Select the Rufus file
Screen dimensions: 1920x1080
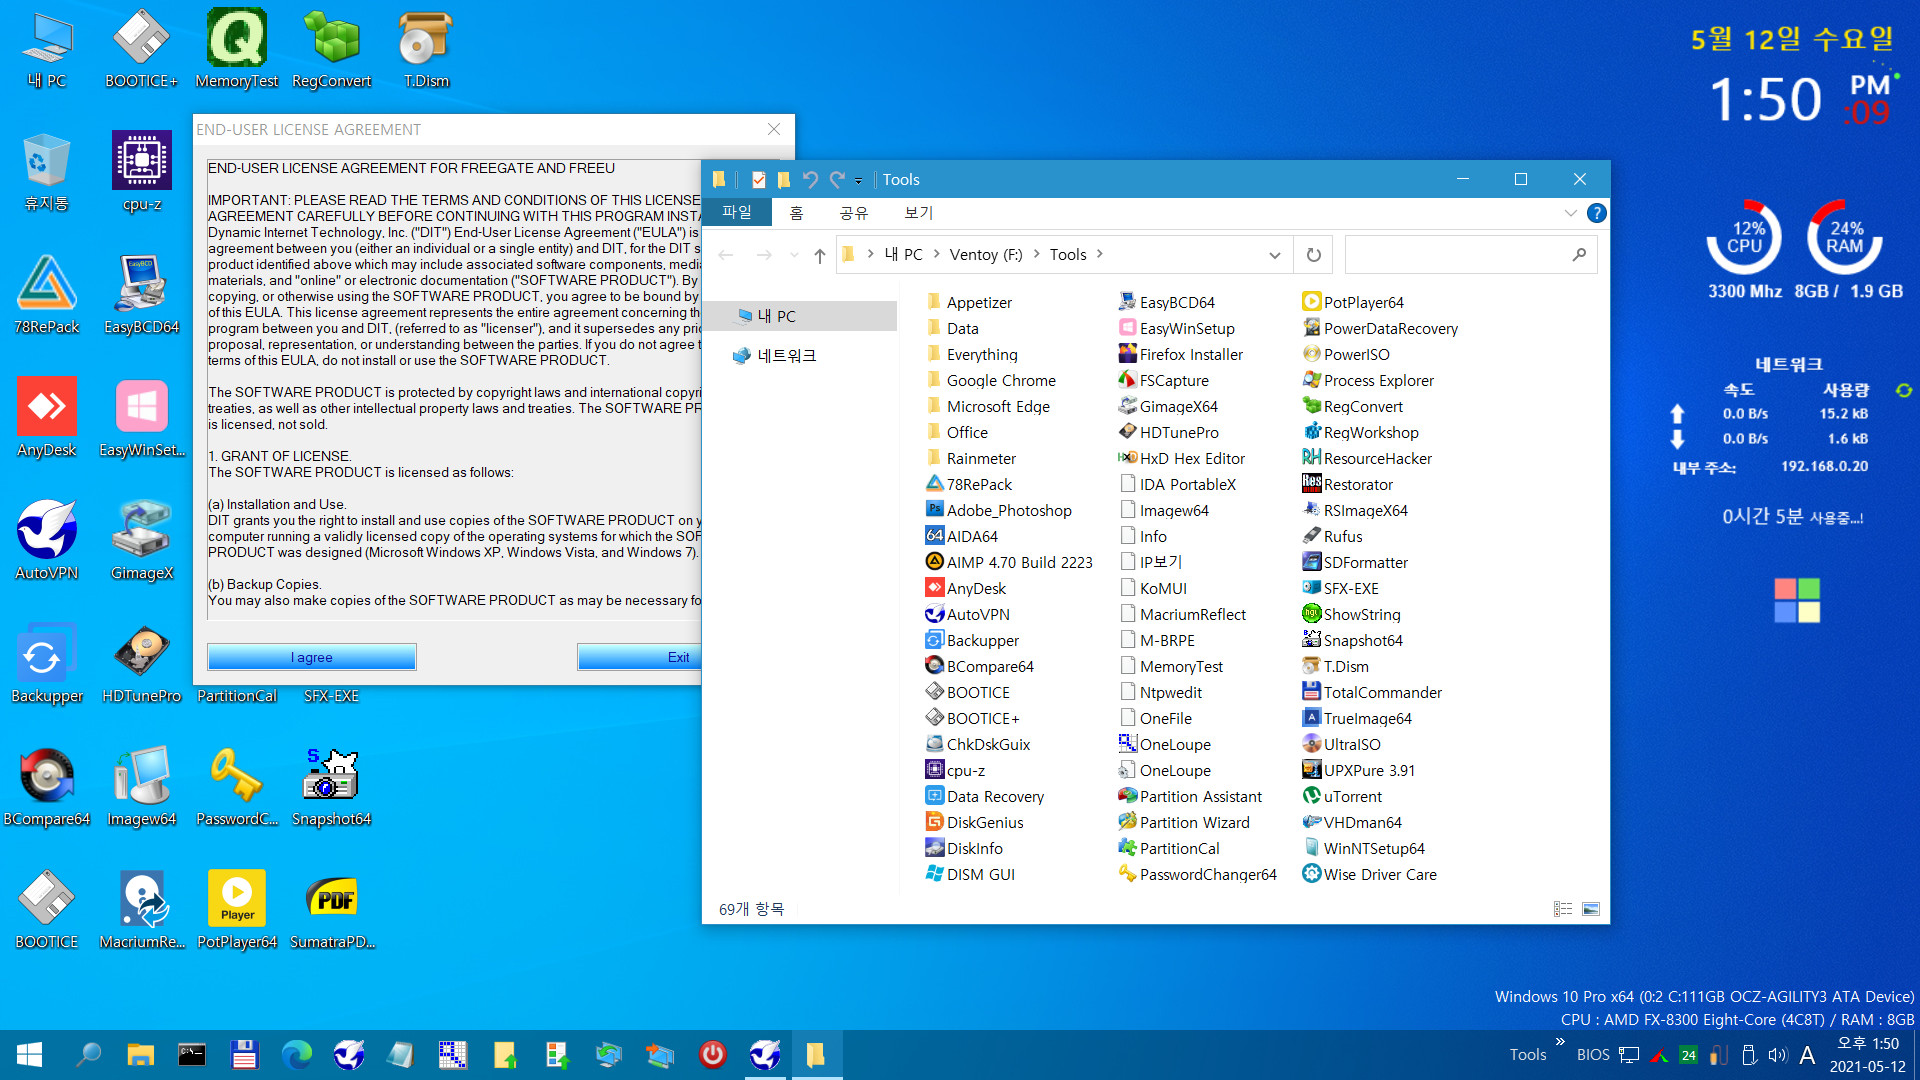coord(1332,537)
